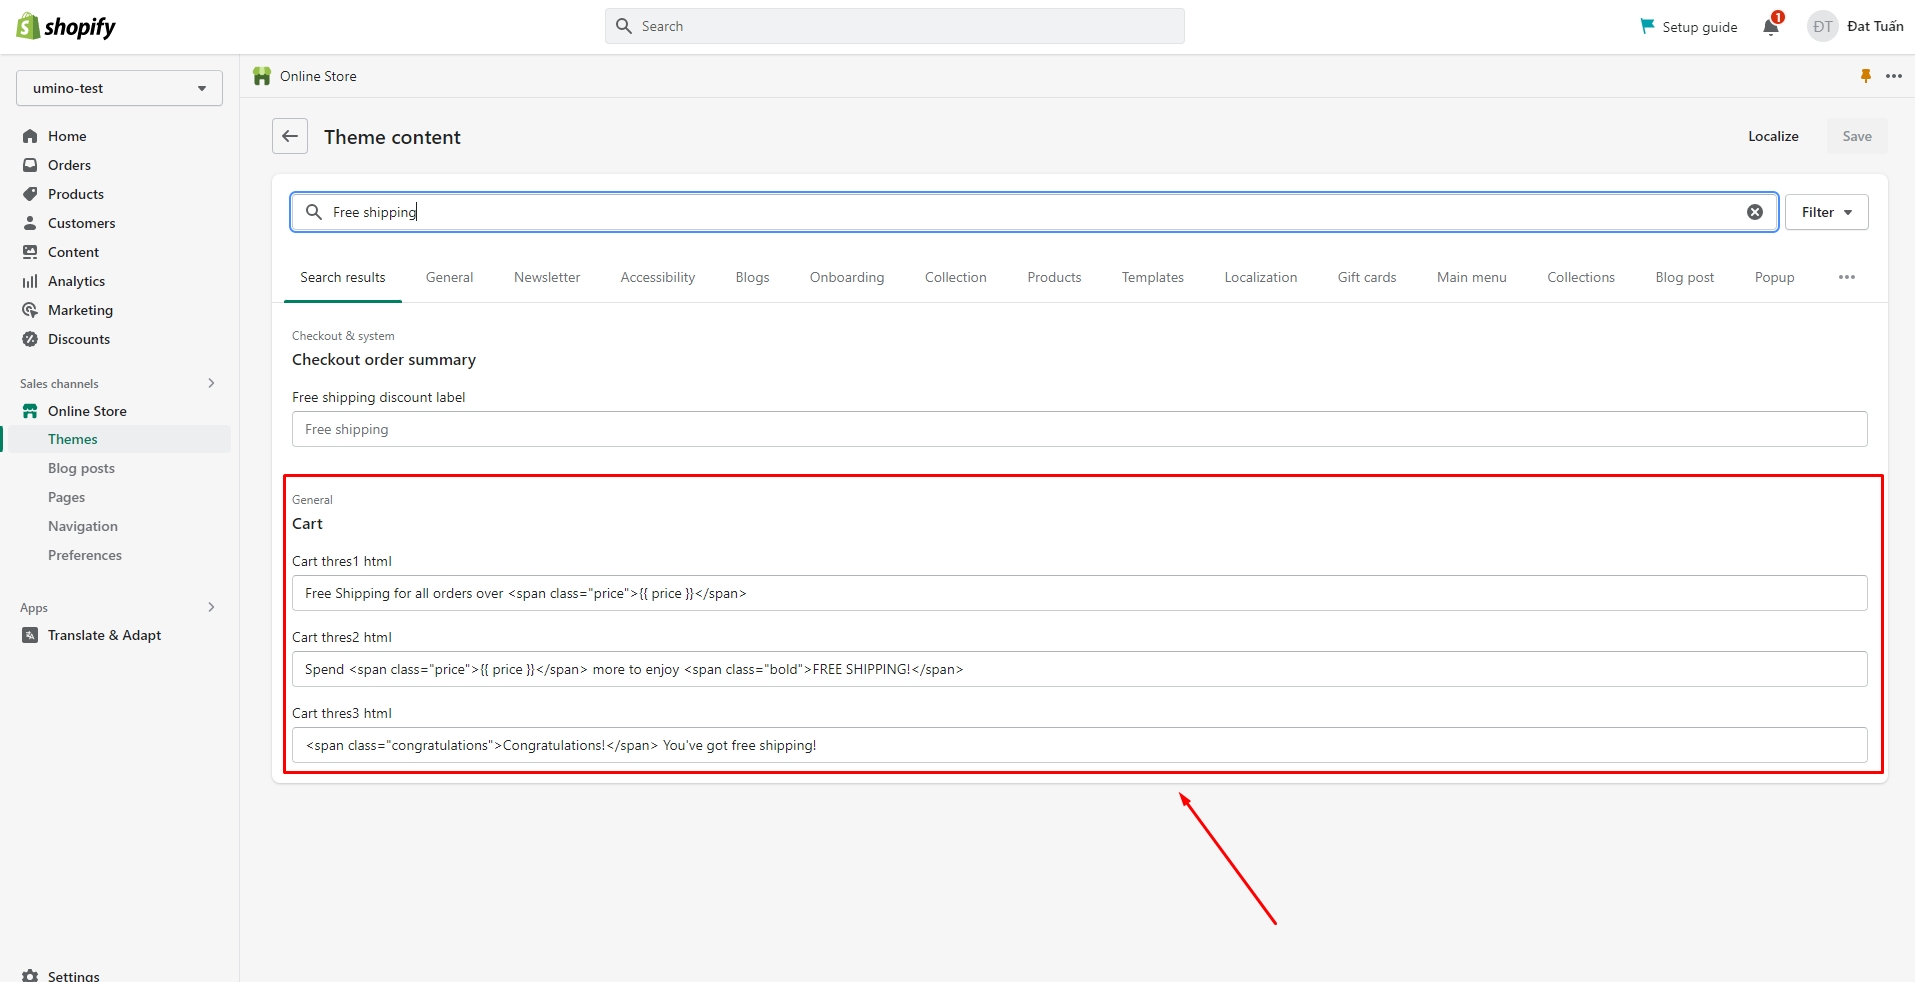Click the Shopify logo

pos(66,27)
